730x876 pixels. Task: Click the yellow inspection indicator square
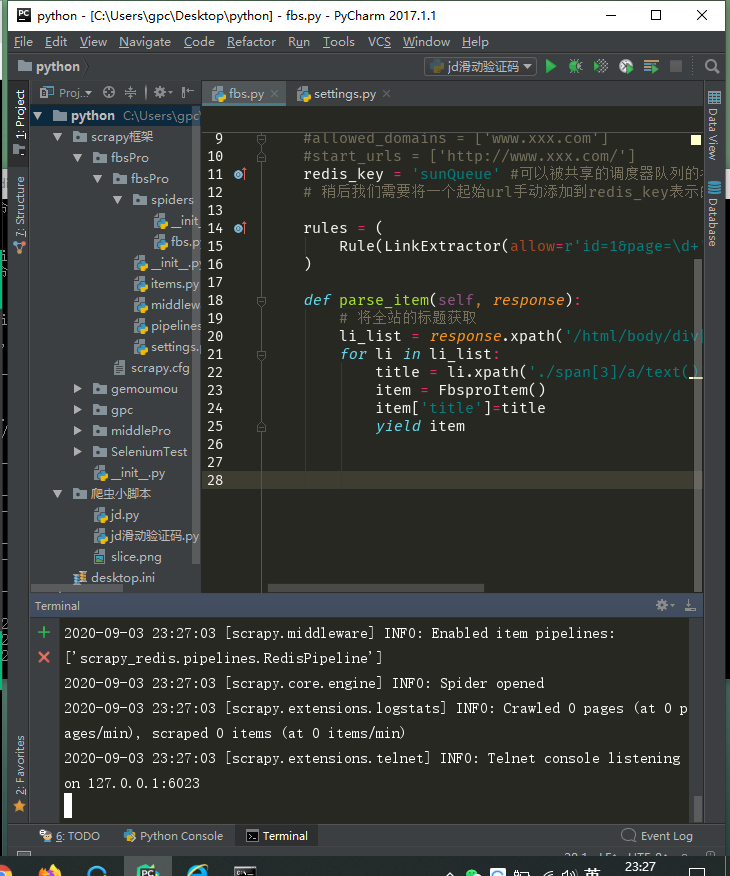point(696,140)
